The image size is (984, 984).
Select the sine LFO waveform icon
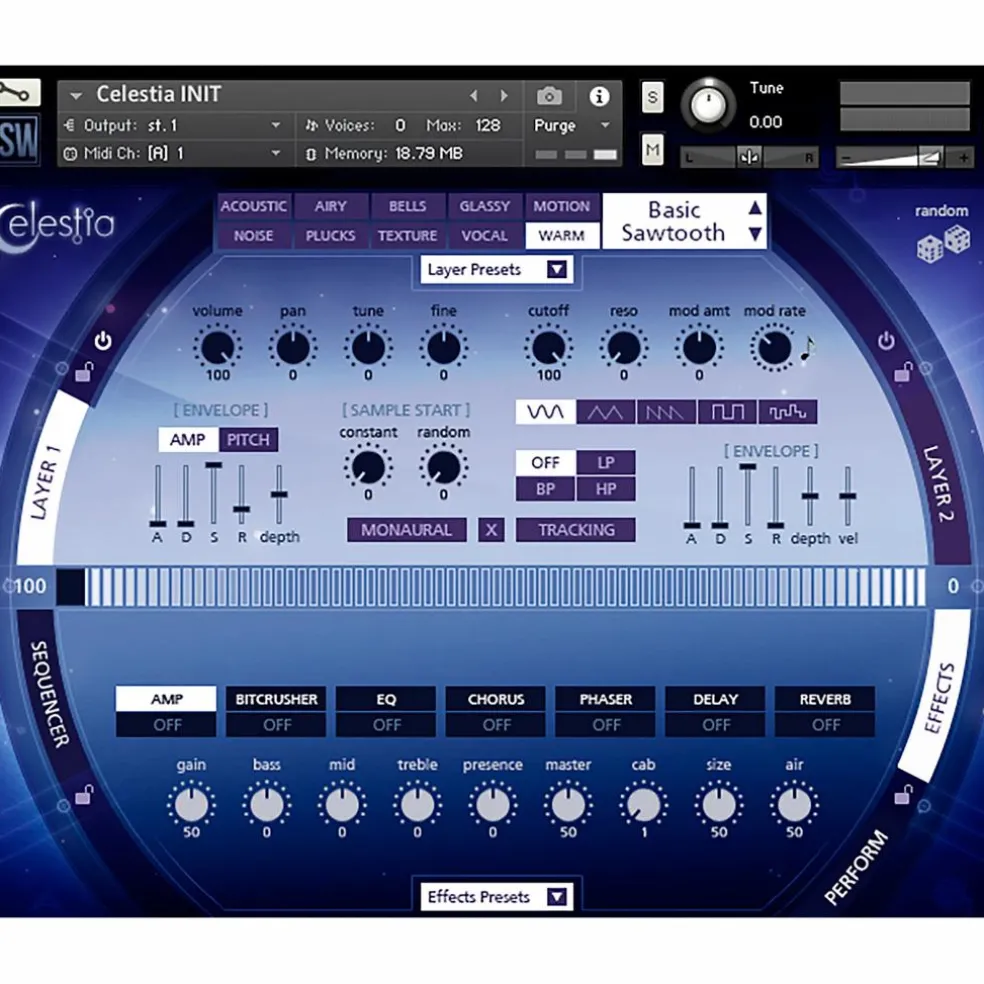545,412
